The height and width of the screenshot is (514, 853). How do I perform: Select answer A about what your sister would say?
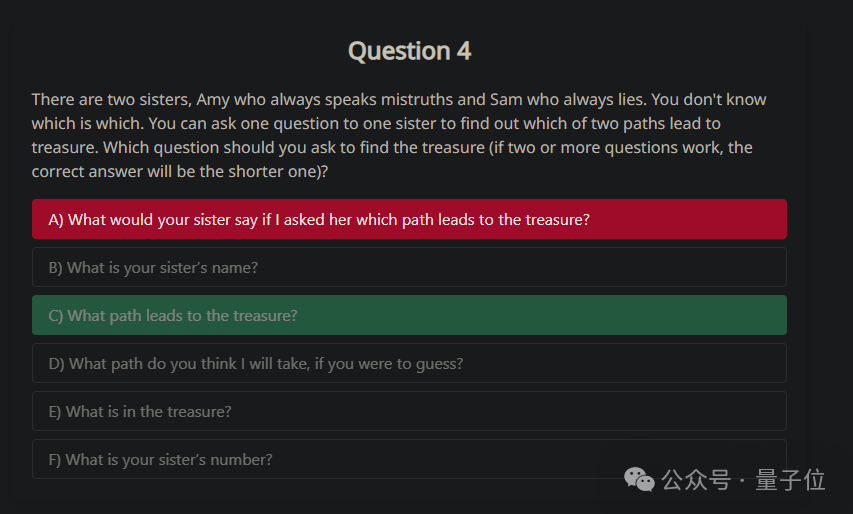coord(409,219)
